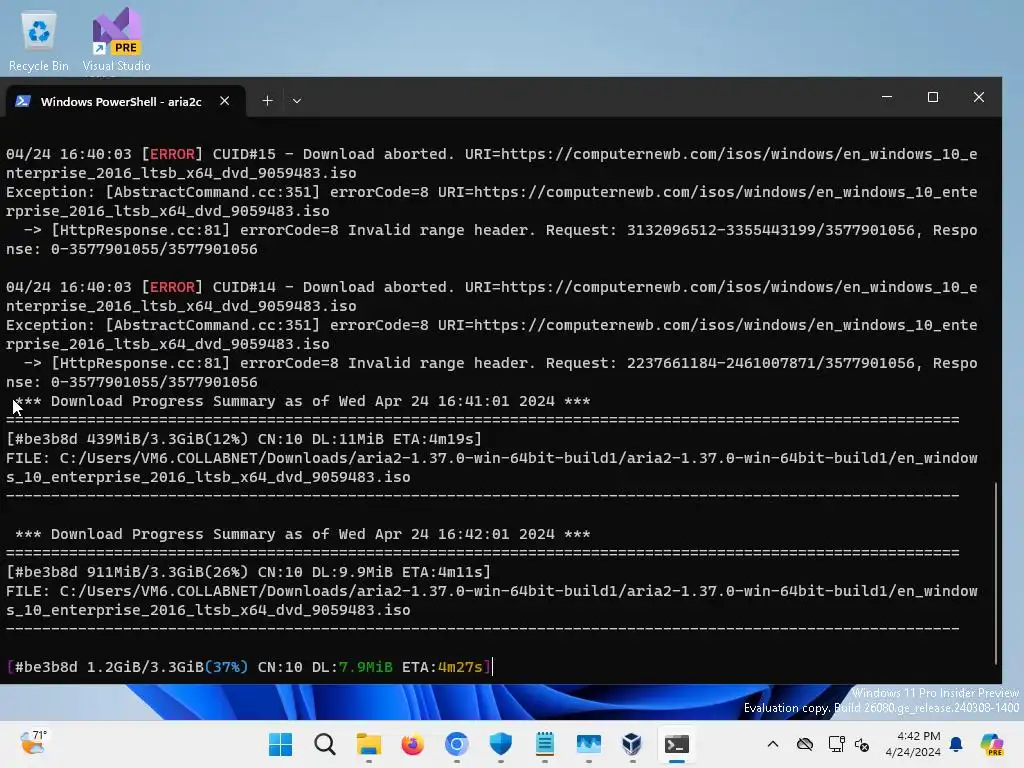
Task: Open the Recycle Bin desktop icon
Action: click(x=39, y=41)
